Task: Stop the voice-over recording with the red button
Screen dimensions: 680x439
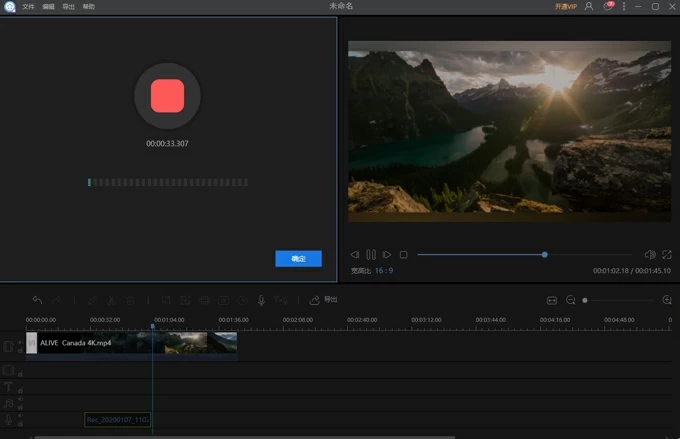Action: point(167,96)
